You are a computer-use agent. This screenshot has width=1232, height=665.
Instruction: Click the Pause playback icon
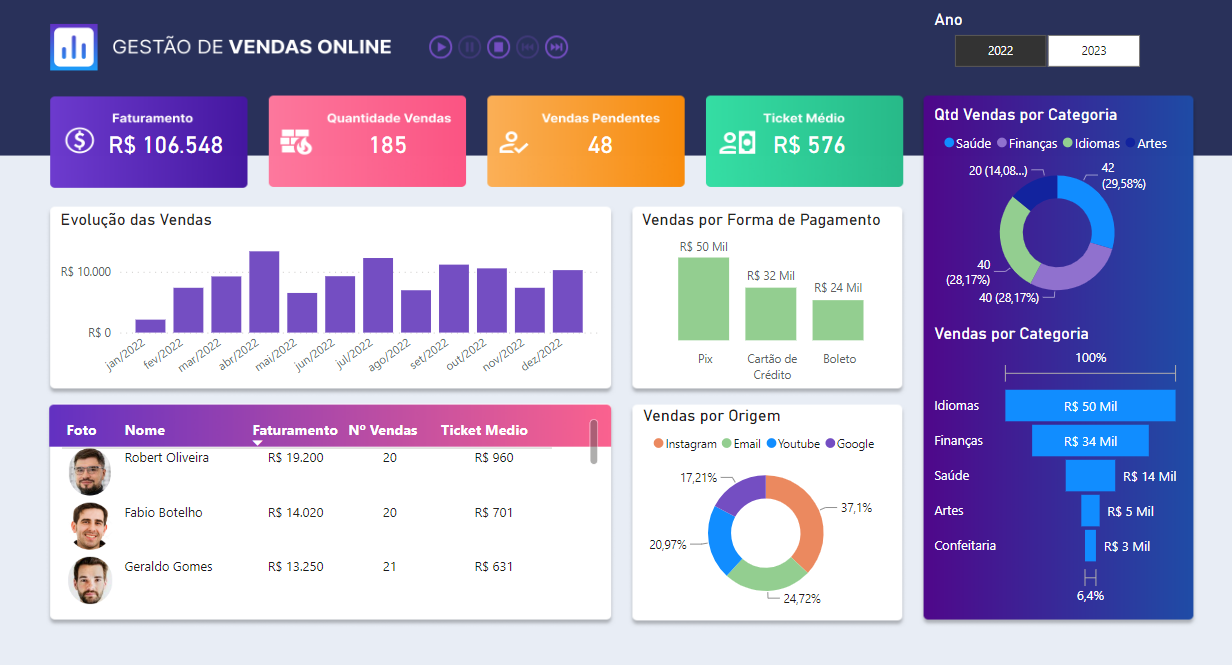469,47
